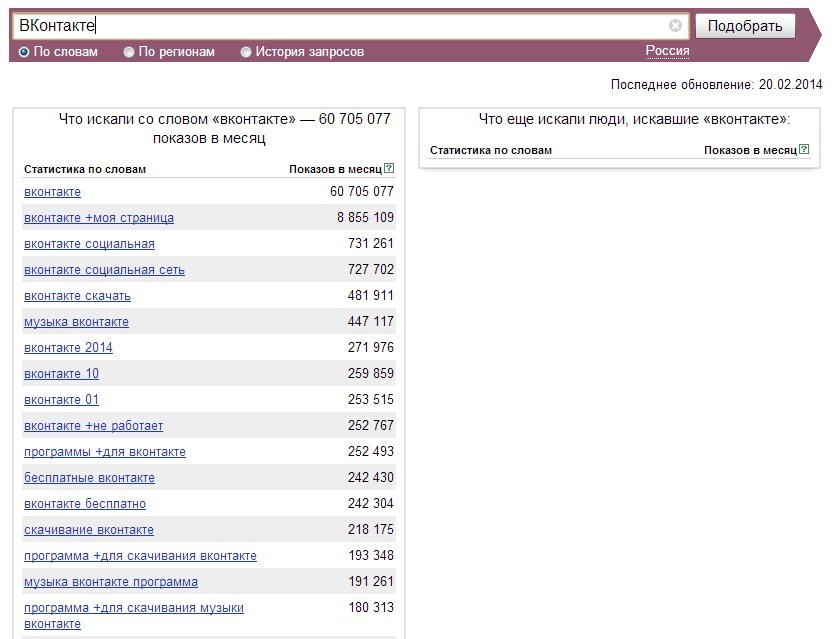
Task: Open help icon beside right Показов в месяц
Action: click(804, 150)
